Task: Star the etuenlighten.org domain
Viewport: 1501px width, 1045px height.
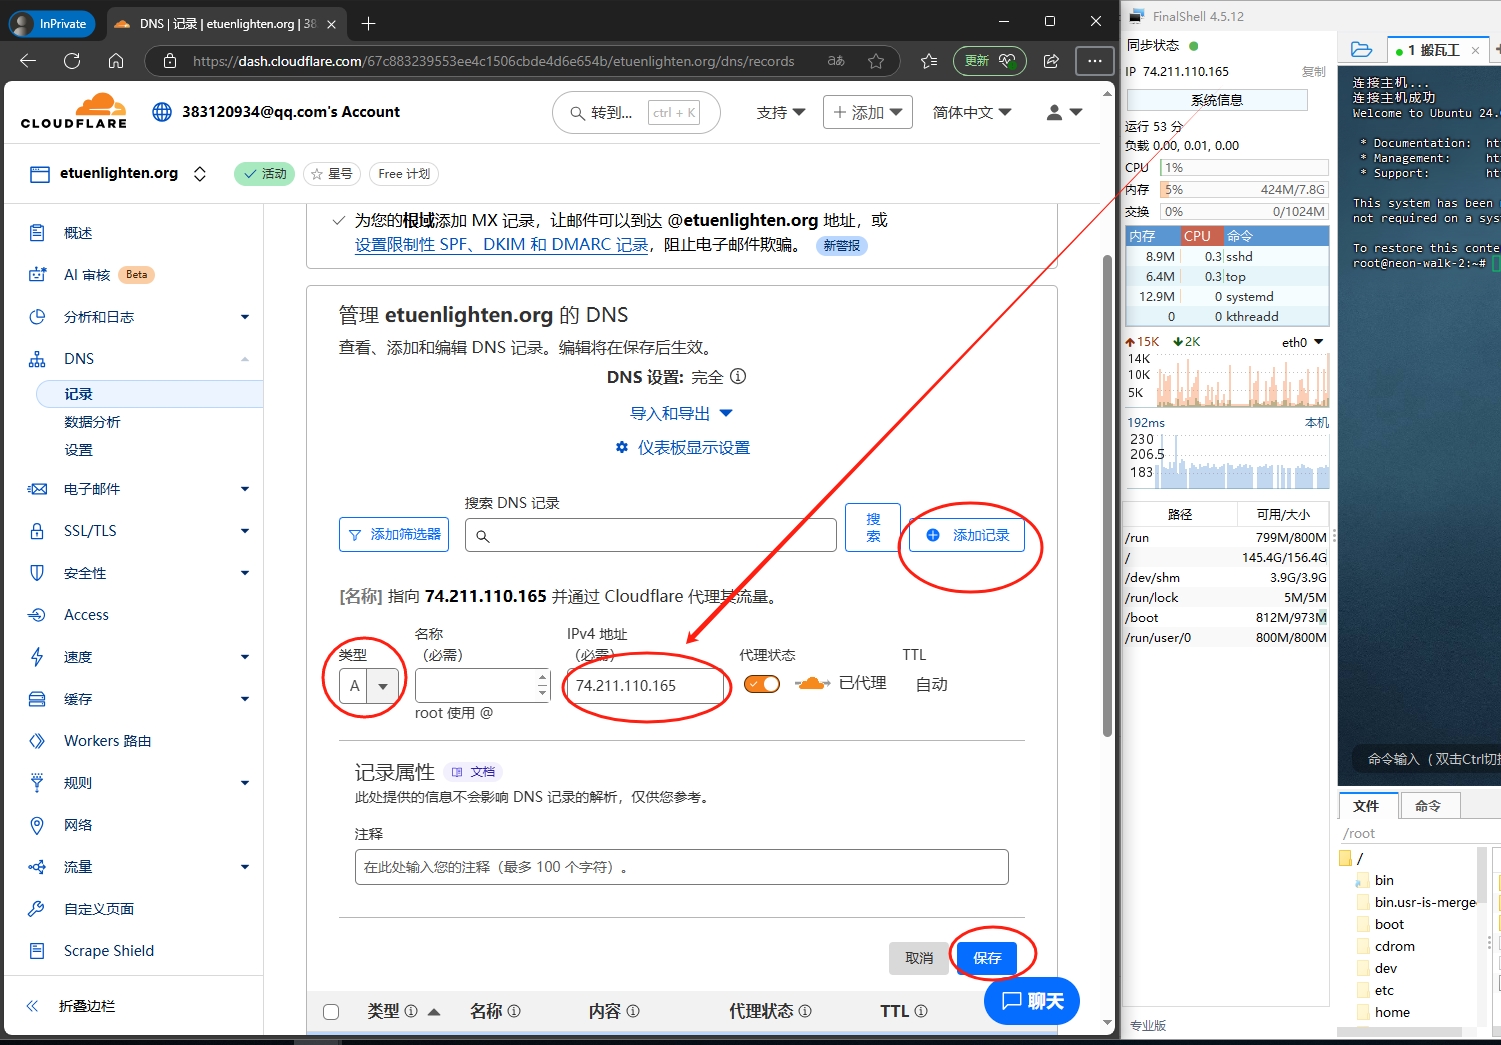Action: coord(331,174)
